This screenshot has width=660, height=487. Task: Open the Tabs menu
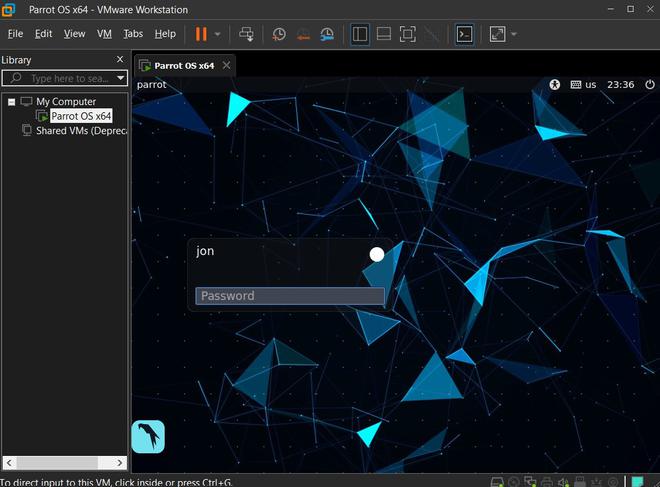pos(133,34)
